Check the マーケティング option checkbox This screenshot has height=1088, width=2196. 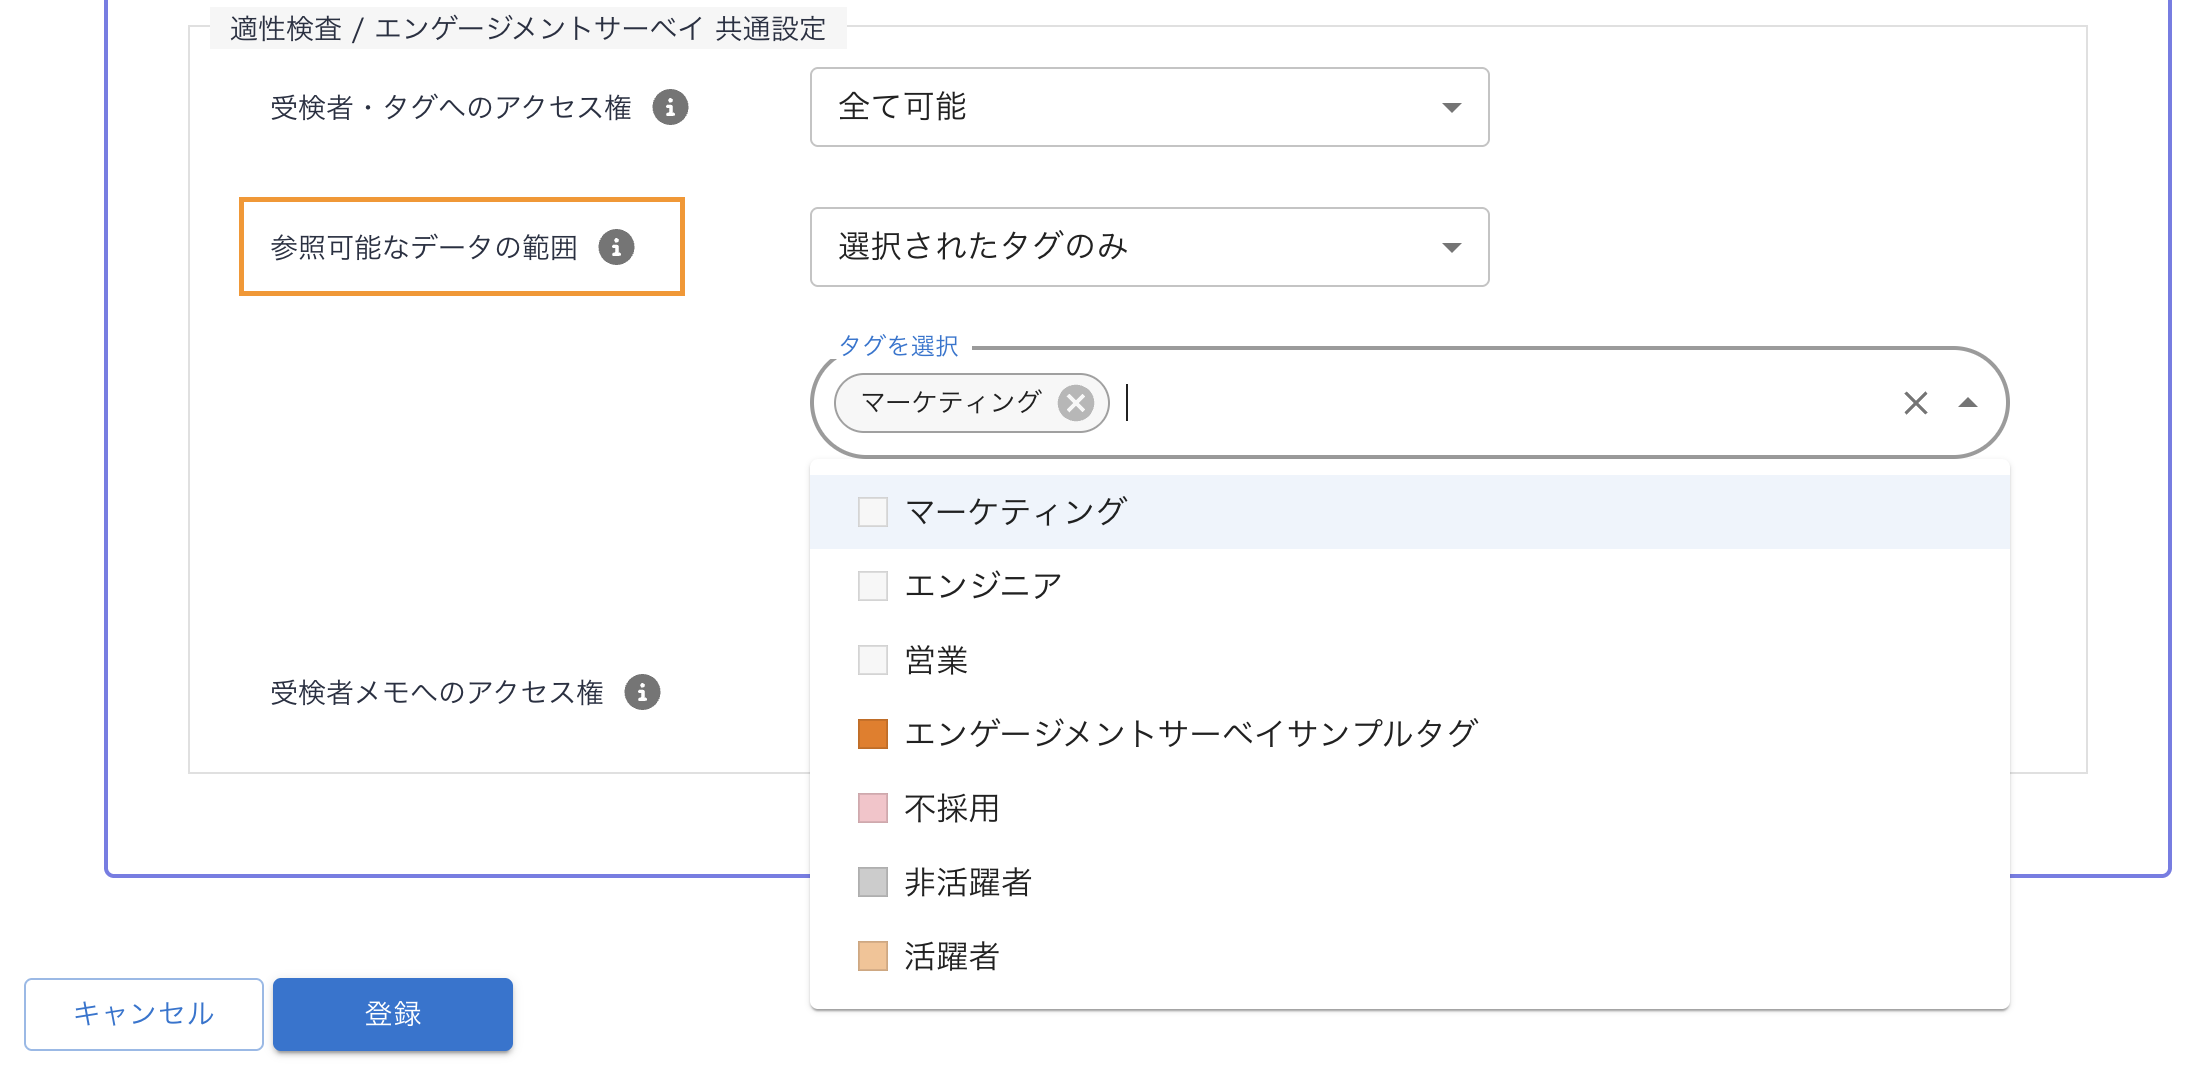(873, 512)
